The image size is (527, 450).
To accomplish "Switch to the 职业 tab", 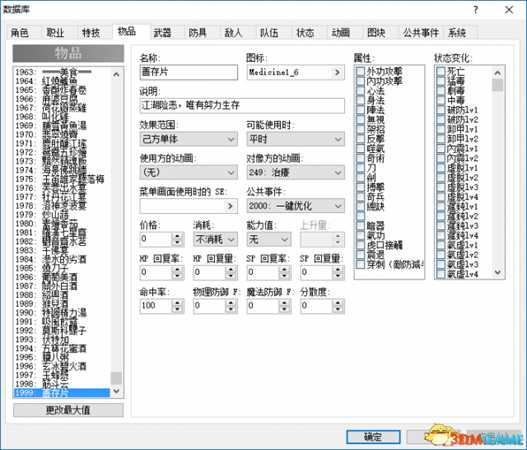I will pyautogui.click(x=55, y=33).
